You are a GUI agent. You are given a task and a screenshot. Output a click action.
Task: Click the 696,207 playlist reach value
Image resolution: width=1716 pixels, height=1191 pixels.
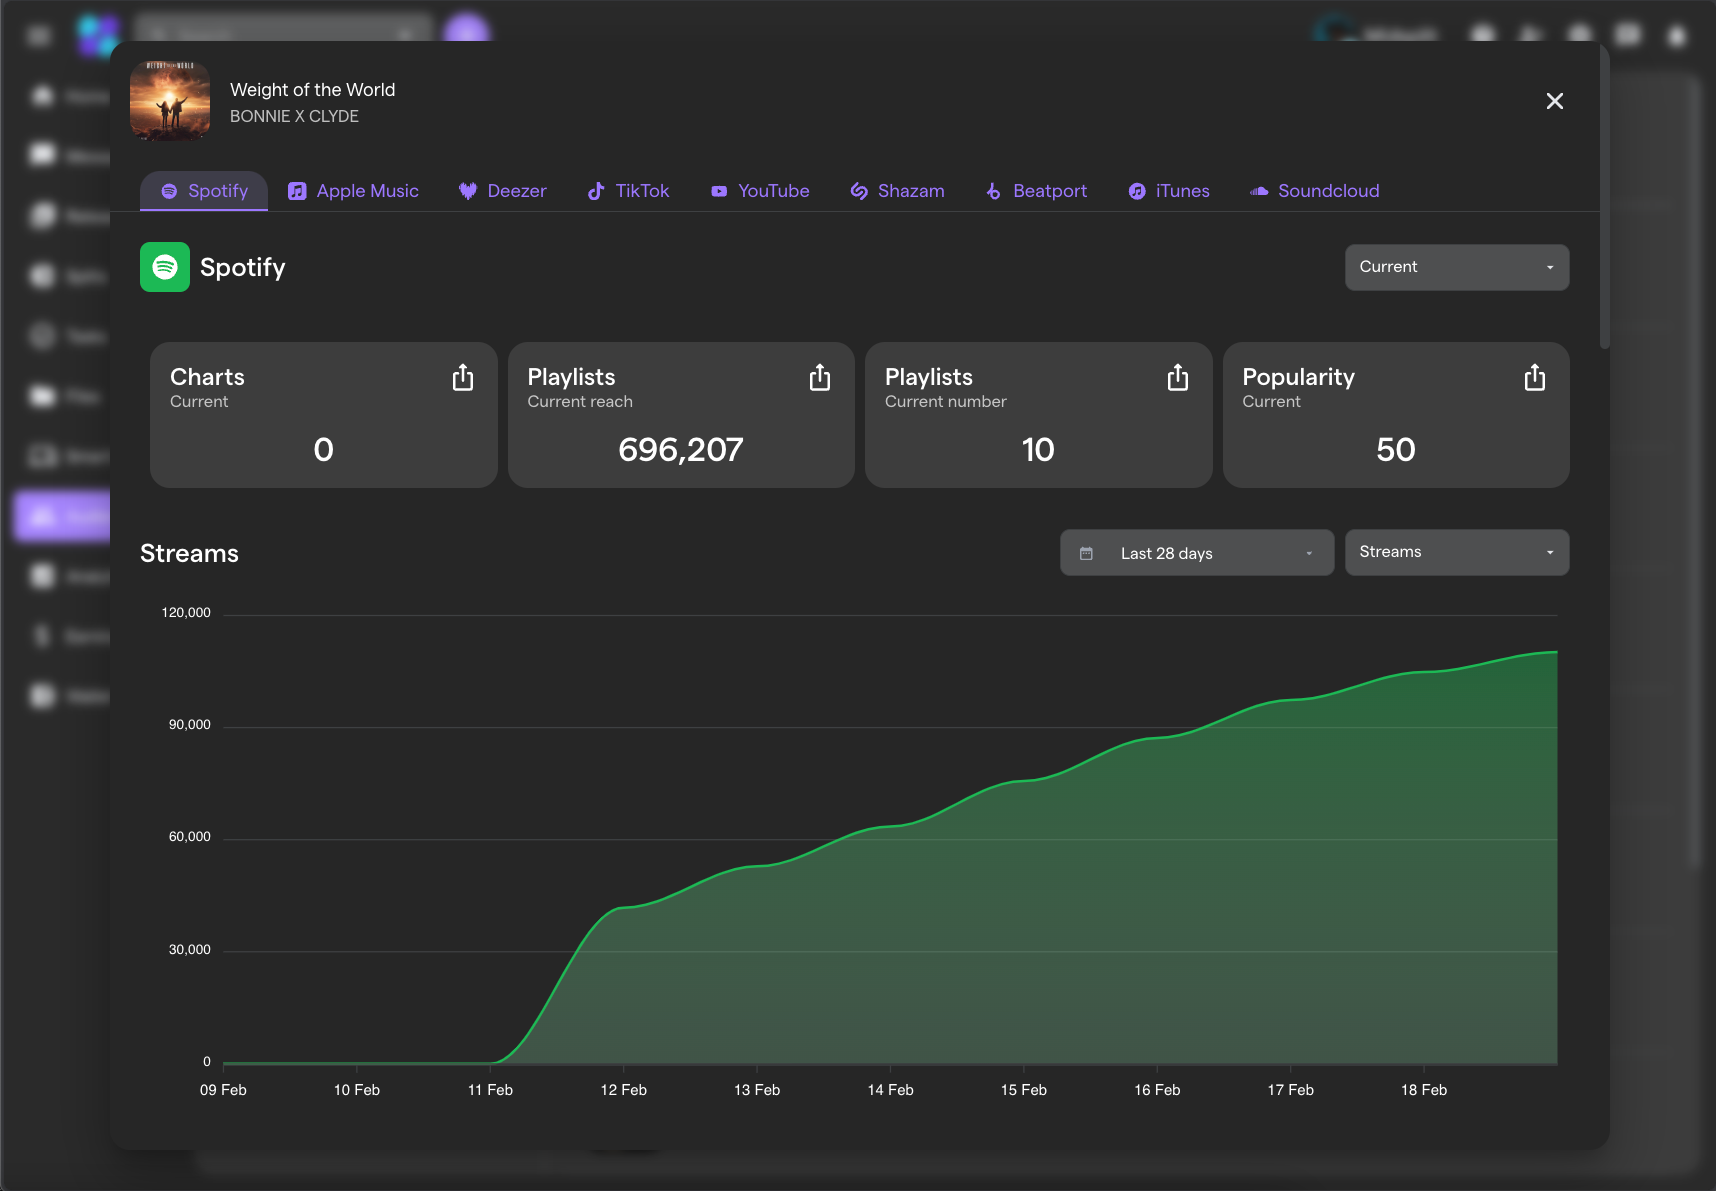(681, 450)
